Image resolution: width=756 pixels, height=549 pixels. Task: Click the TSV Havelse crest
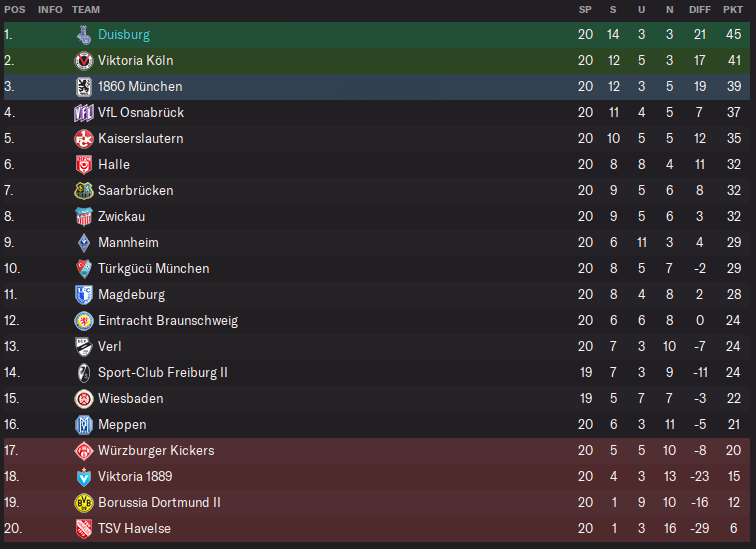(x=84, y=529)
